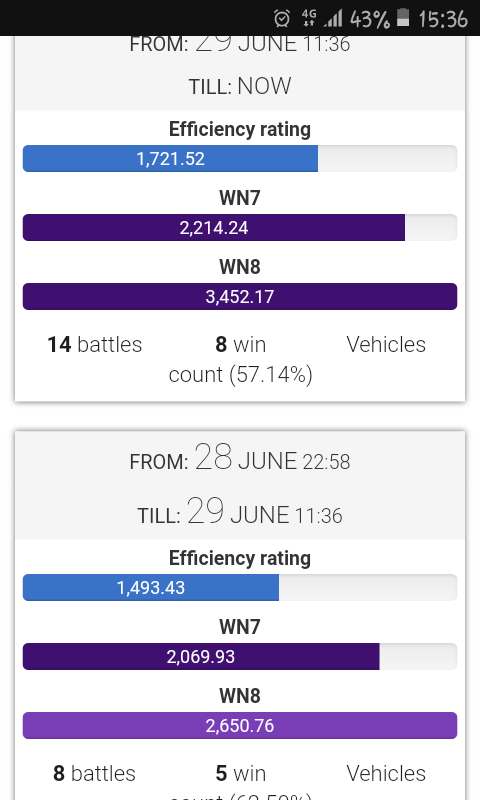Open Vehicles link in second session card
The height and width of the screenshot is (800, 480).
(386, 773)
